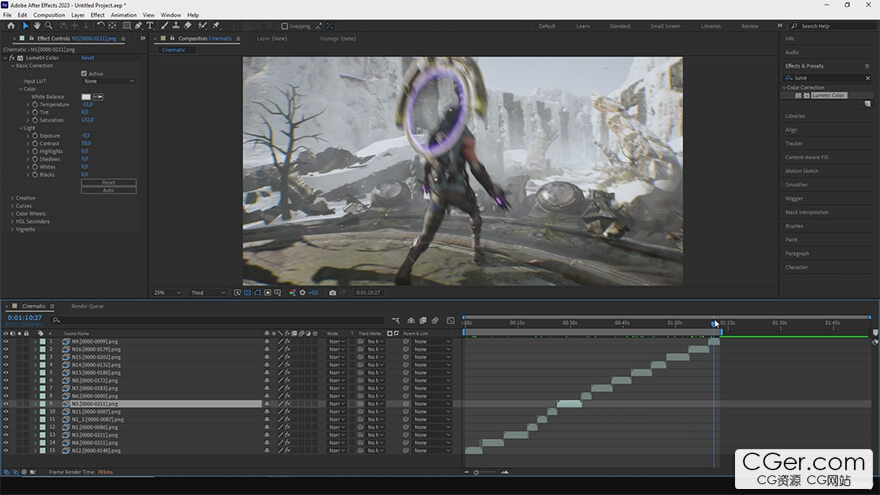This screenshot has height=495, width=880.
Task: Select the Clone Stamp tool
Action: click(x=176, y=26)
